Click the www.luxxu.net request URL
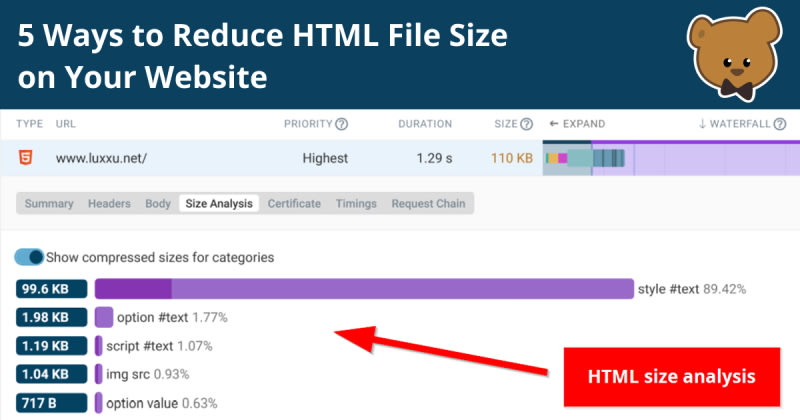 pos(101,158)
